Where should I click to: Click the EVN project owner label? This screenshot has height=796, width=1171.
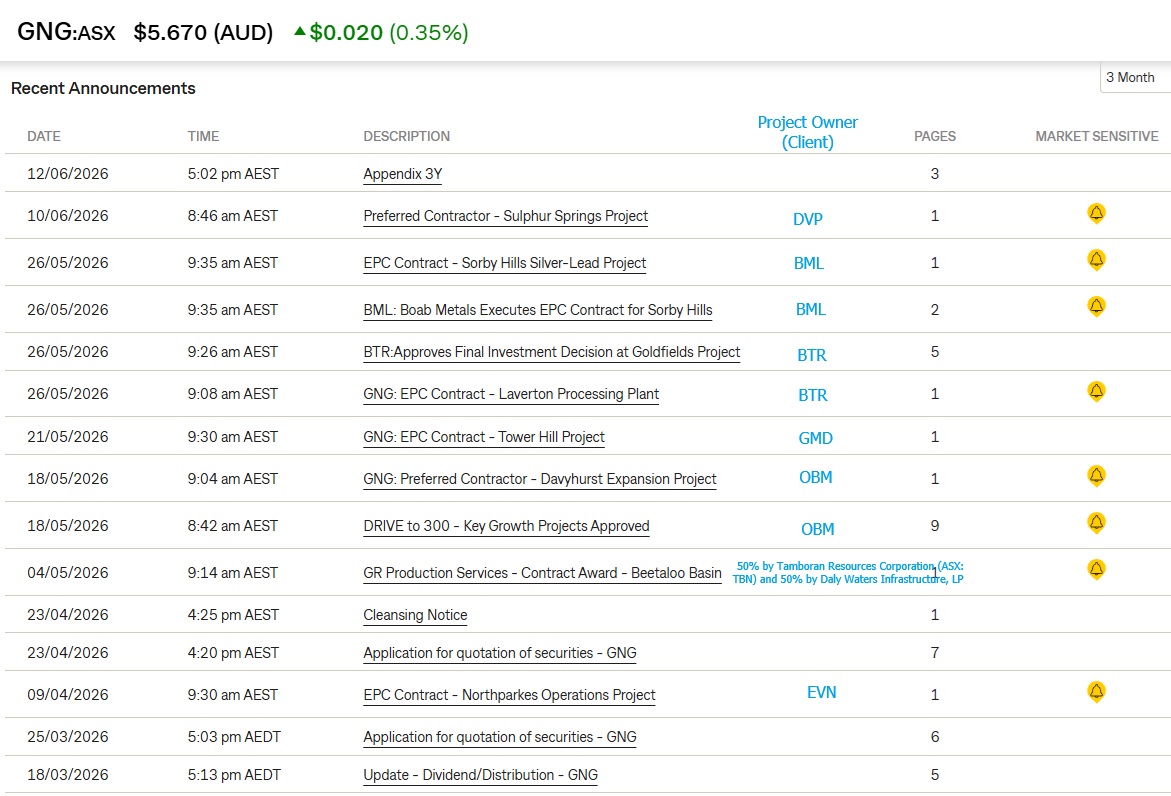(821, 692)
